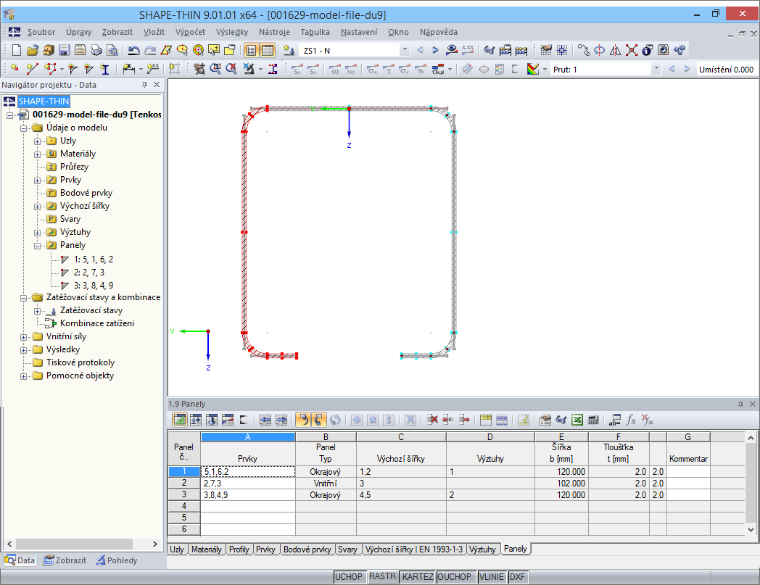The width and height of the screenshot is (760, 585).
Task: Open the Soubor menu
Action: click(x=41, y=32)
